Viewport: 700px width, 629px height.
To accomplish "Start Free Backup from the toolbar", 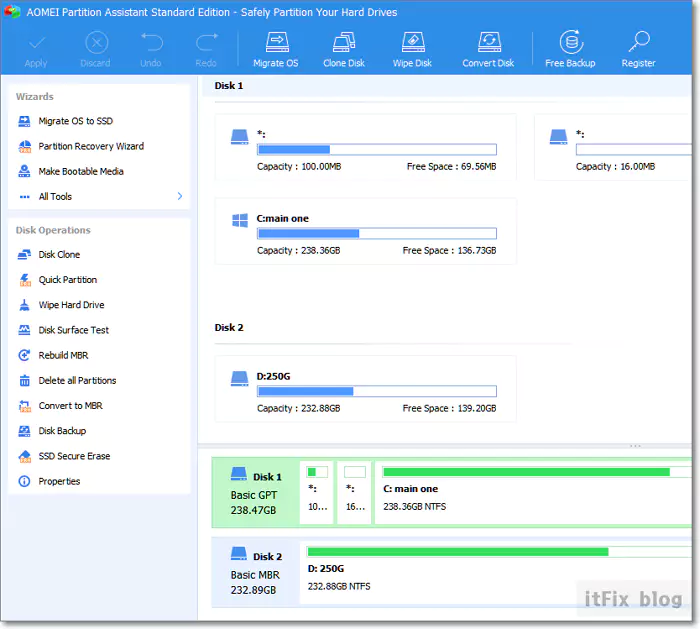I will tap(570, 50).
